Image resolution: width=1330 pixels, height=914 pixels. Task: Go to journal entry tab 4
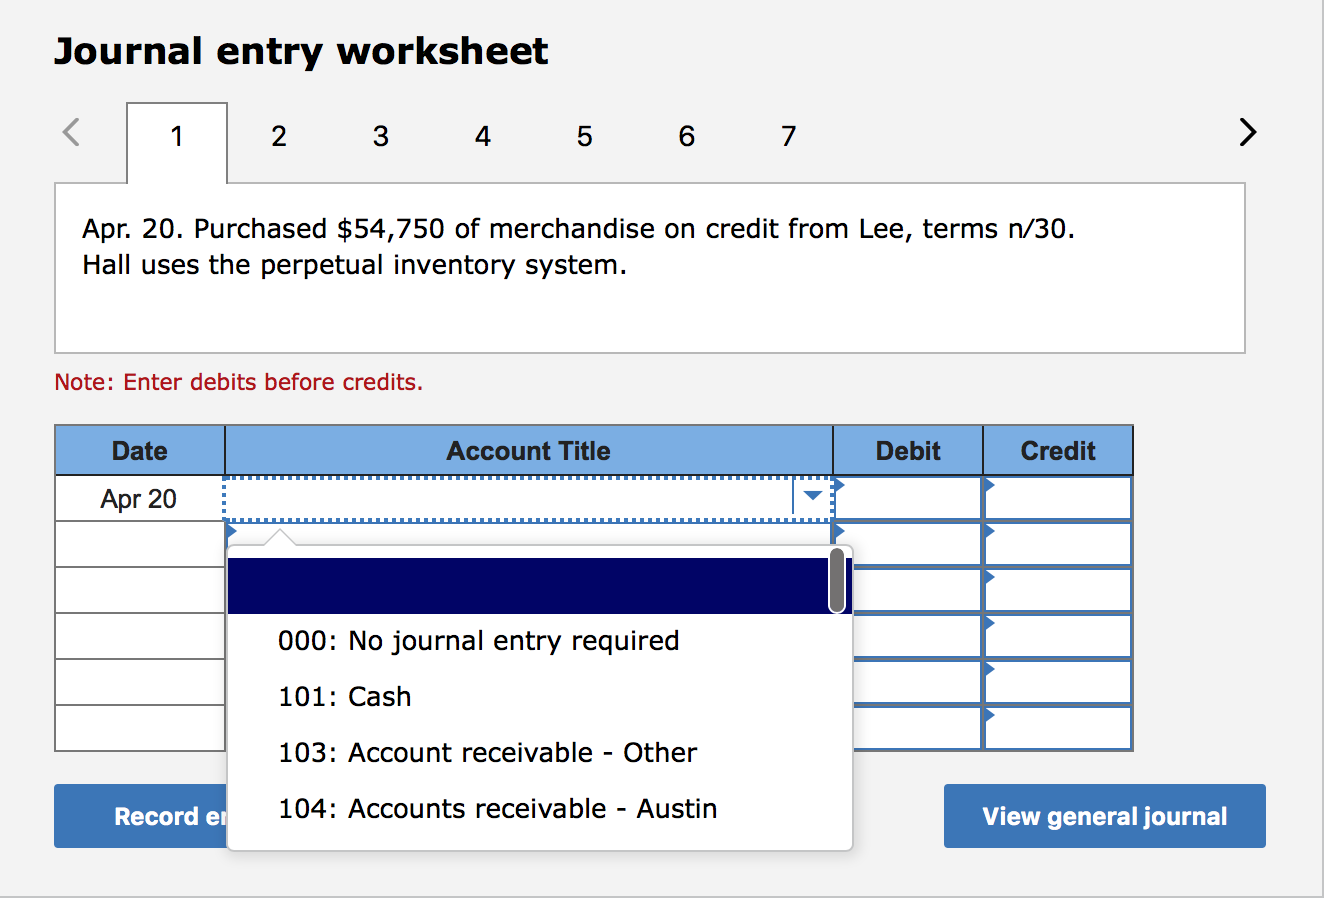click(483, 136)
